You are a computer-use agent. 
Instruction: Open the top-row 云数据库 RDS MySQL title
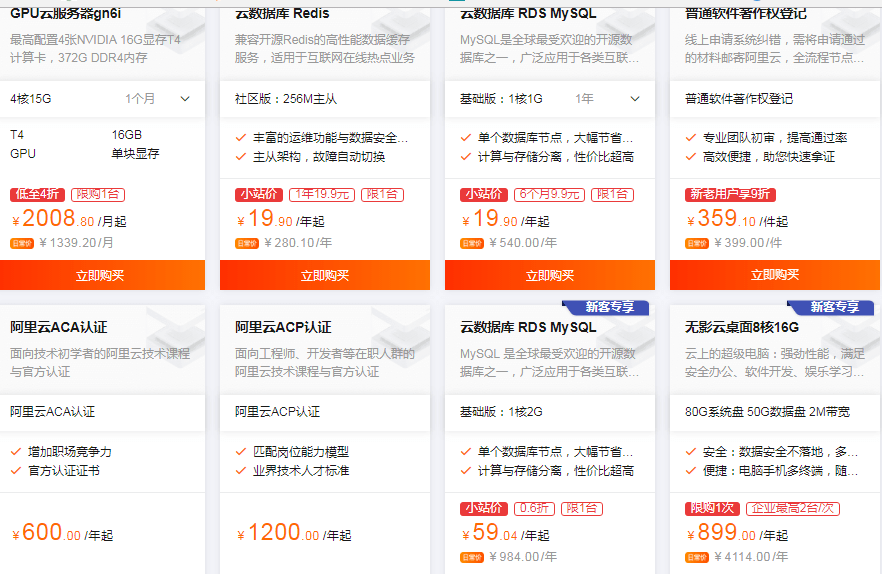click(x=528, y=14)
